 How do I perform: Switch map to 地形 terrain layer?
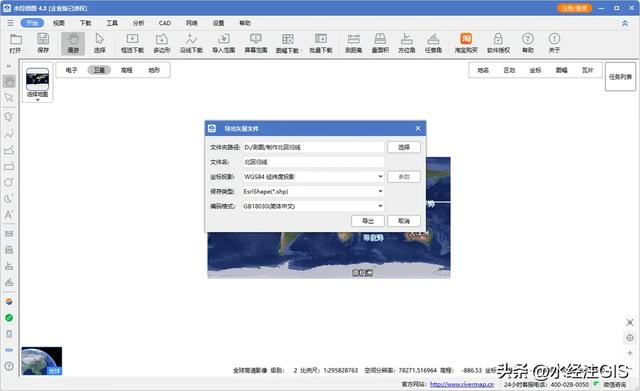click(154, 70)
